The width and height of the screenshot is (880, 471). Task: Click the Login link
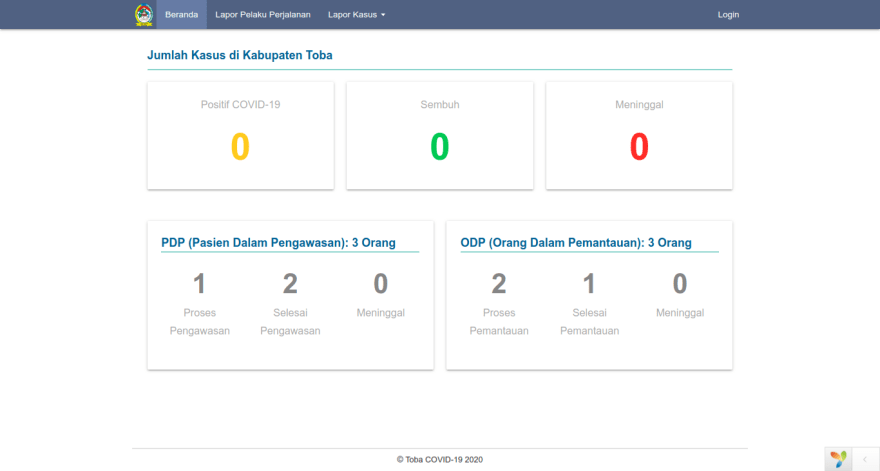(728, 15)
